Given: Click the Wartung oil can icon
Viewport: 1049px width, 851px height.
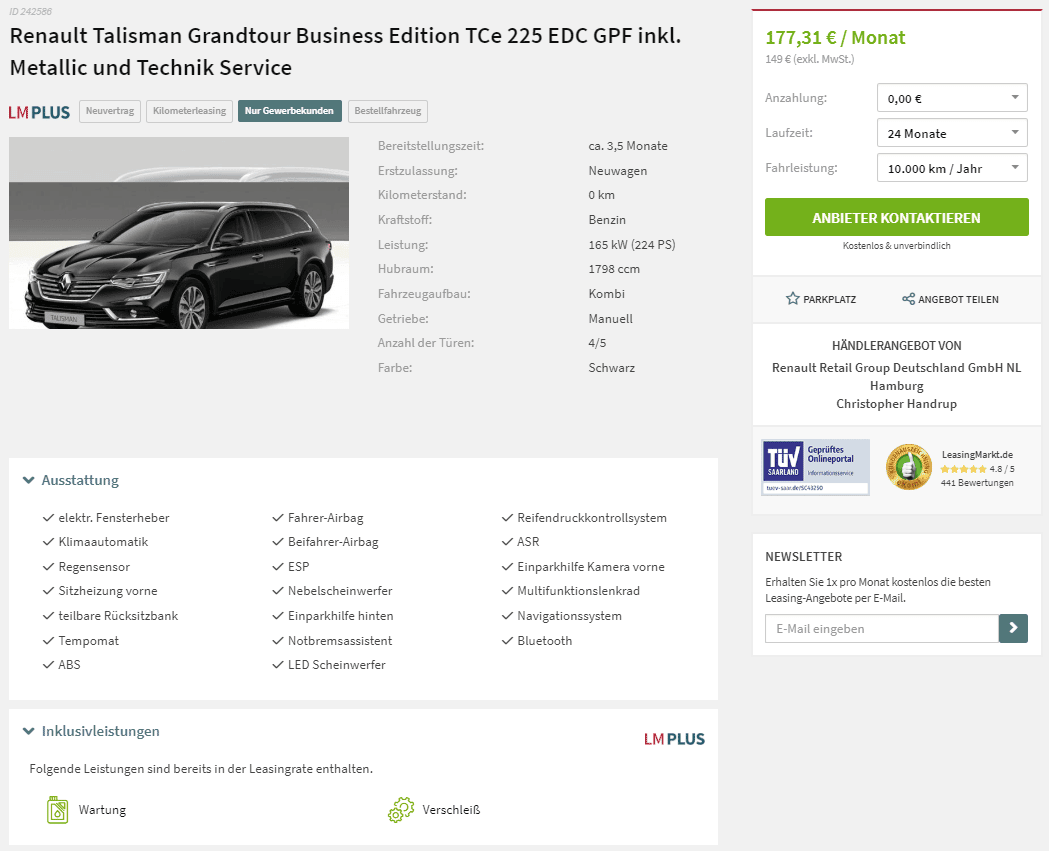Looking at the screenshot, I should [58, 810].
